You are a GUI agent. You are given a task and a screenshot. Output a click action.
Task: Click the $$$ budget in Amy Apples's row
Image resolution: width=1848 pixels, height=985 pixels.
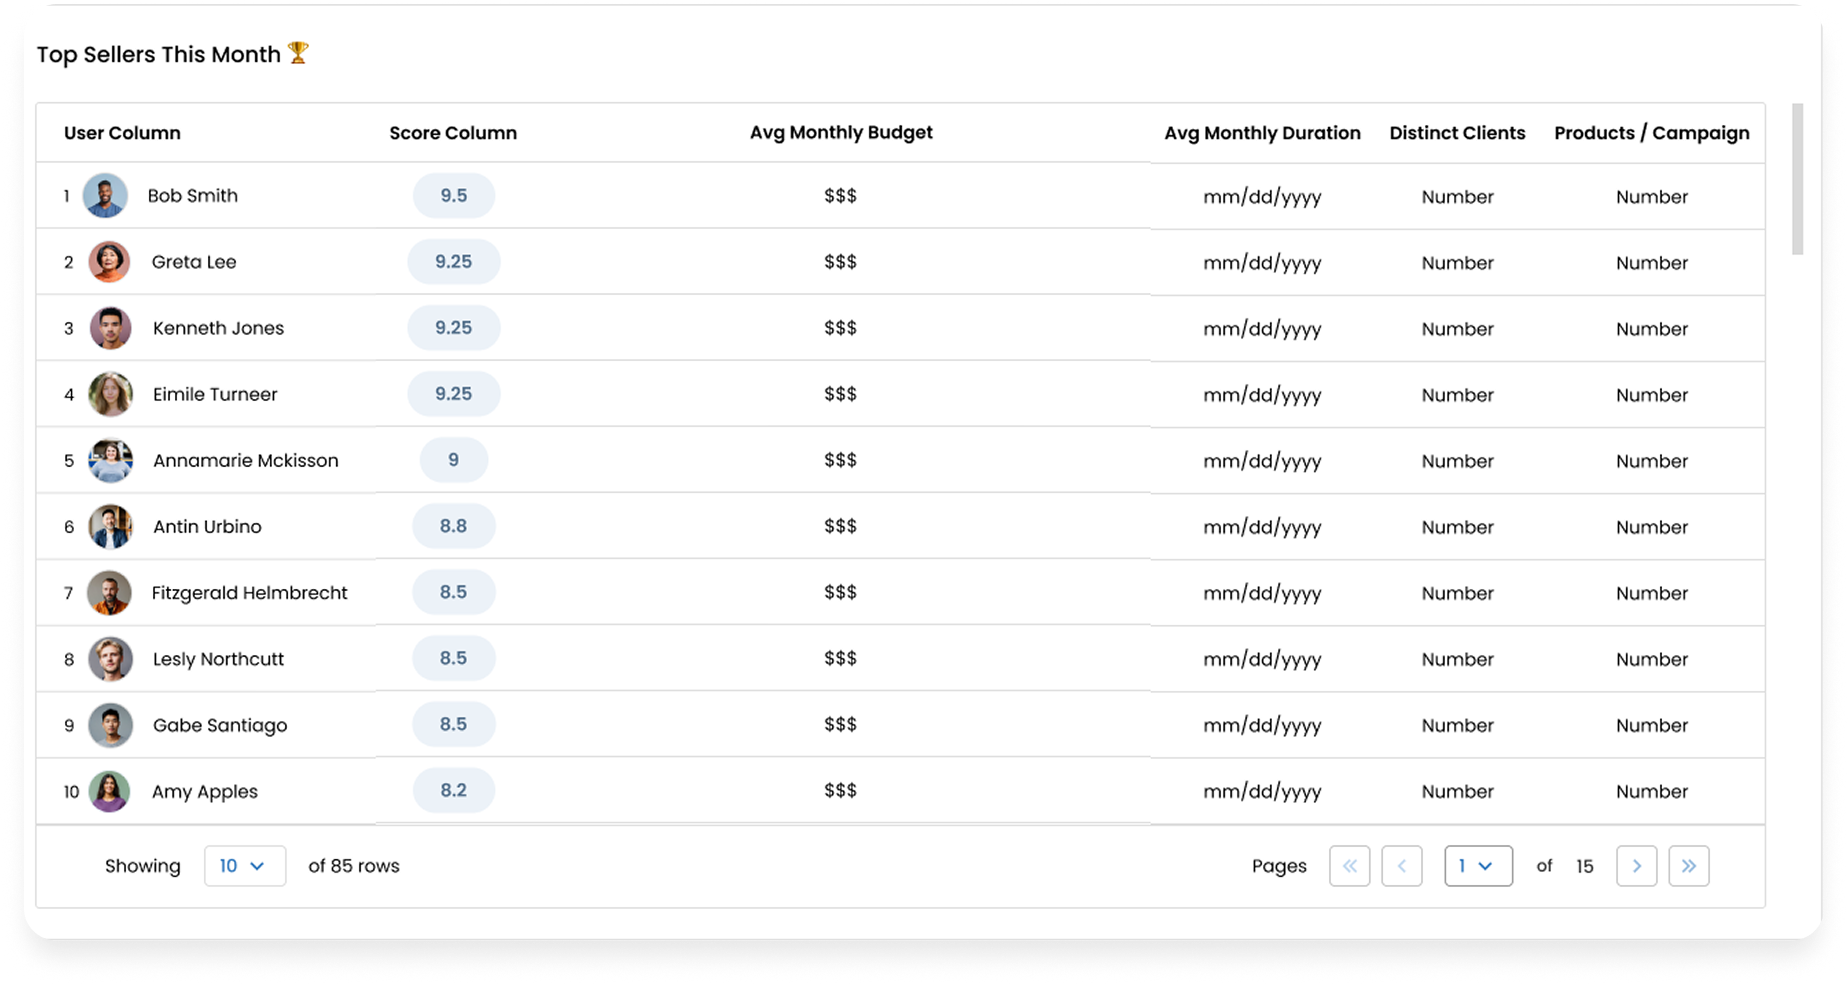pos(840,791)
